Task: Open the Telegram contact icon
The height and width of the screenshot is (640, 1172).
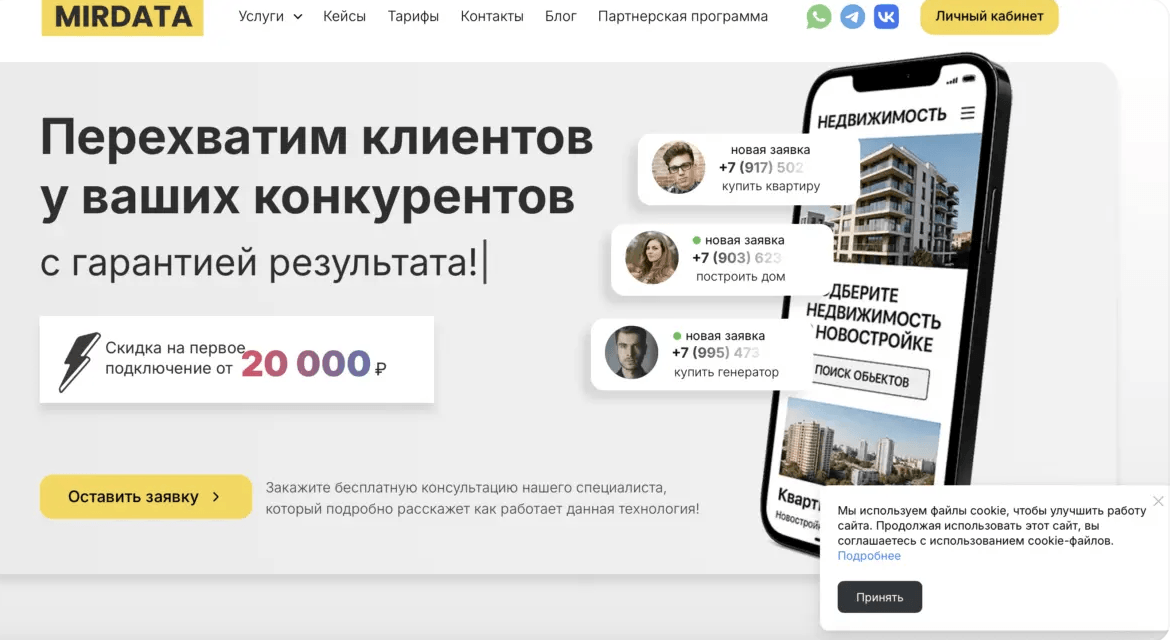Action: coord(852,16)
